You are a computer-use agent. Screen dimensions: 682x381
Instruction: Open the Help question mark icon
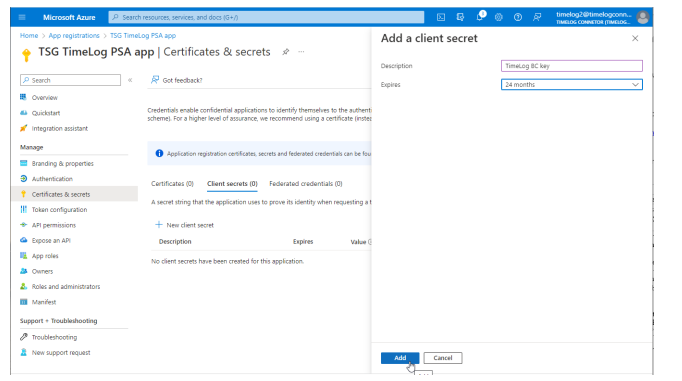518,17
